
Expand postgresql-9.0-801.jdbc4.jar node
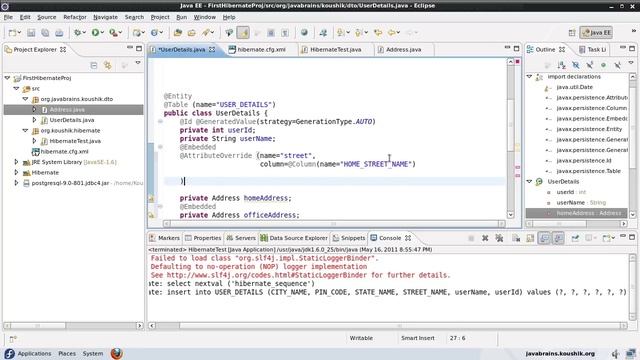tap(16, 183)
